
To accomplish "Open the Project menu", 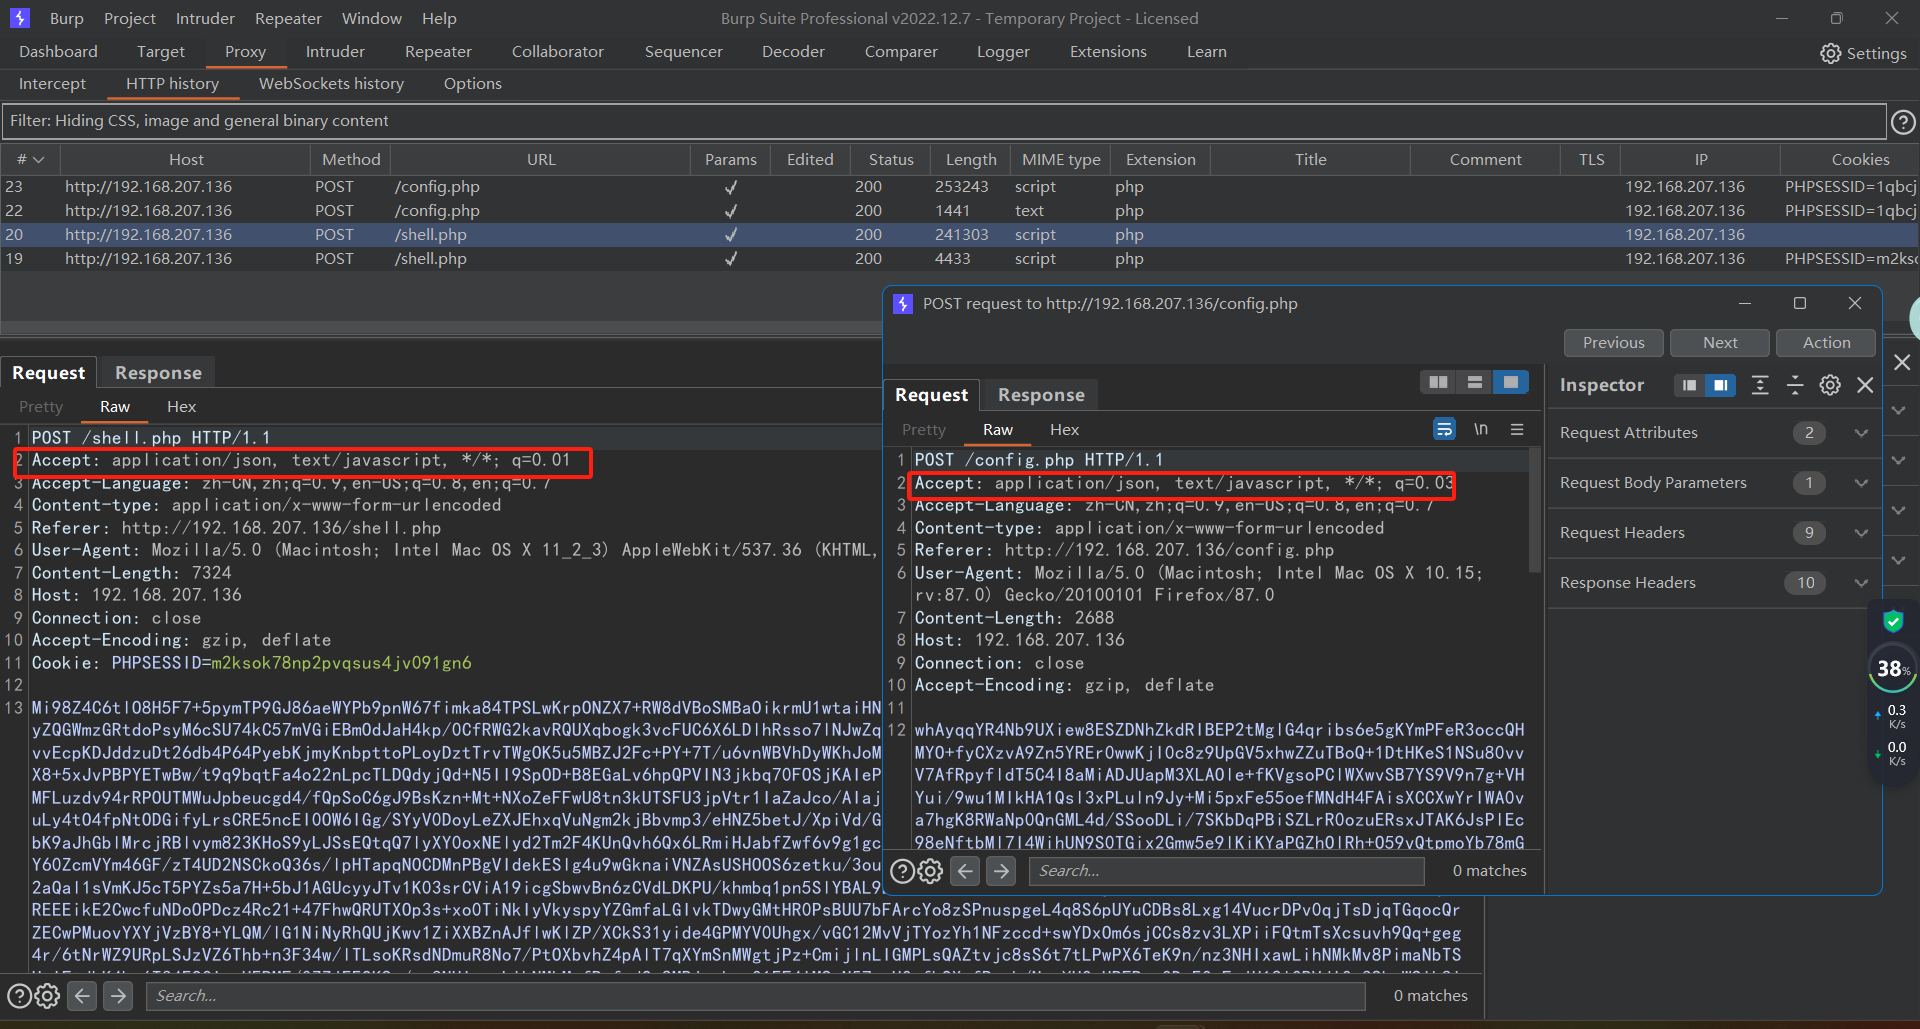I will (130, 18).
